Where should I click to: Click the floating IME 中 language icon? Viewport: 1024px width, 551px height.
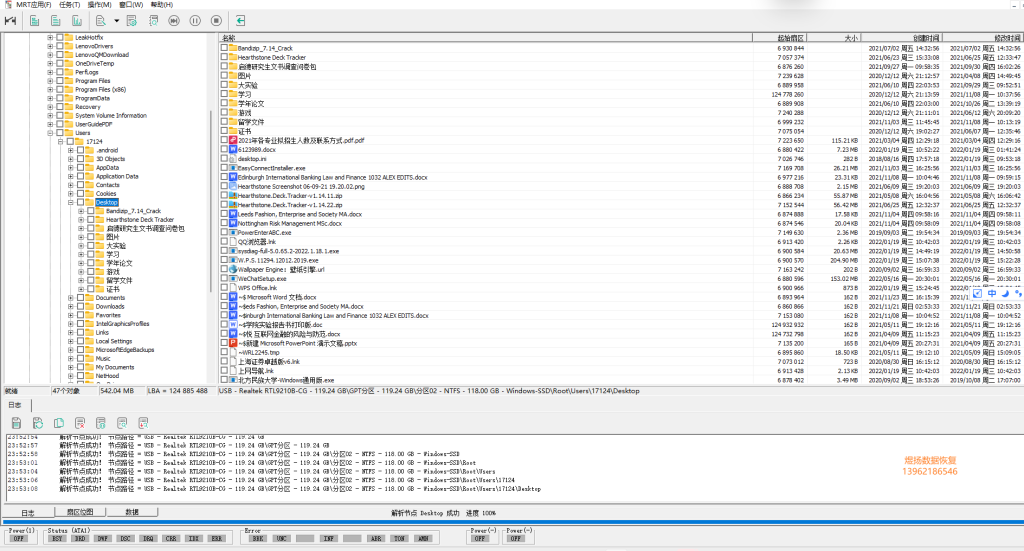point(992,294)
